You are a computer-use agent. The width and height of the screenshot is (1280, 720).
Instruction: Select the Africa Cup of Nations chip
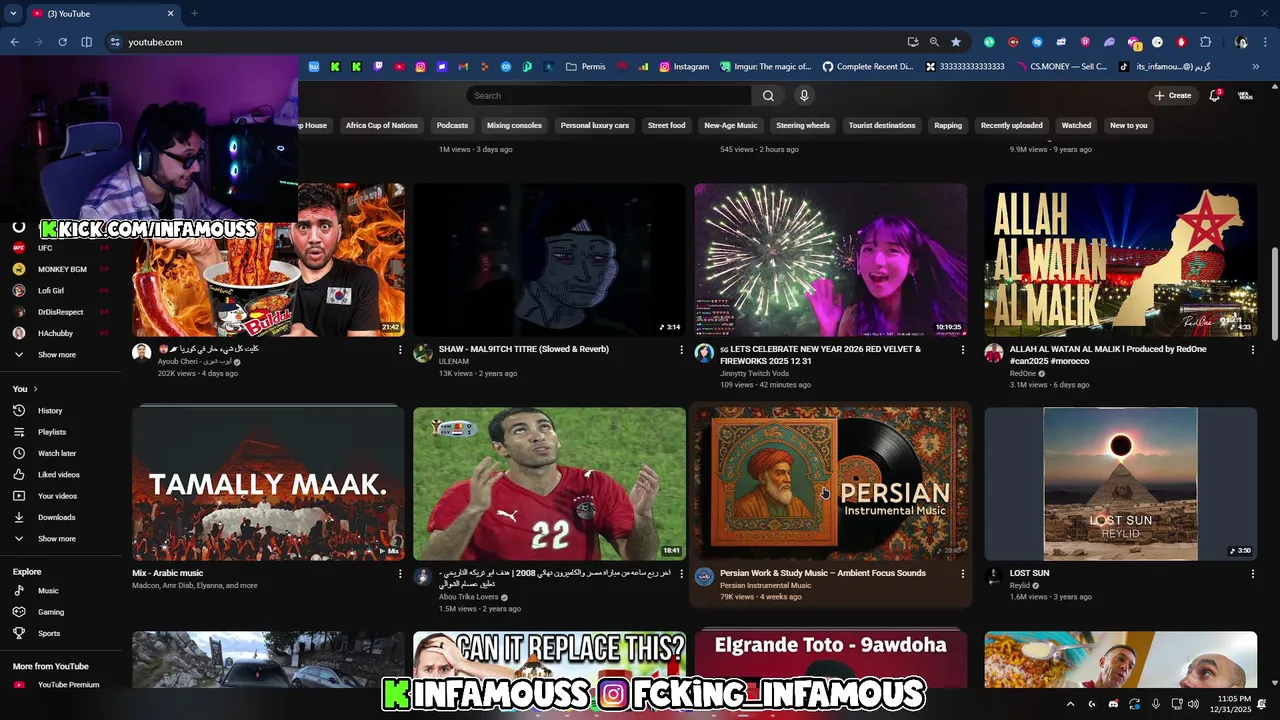coord(382,126)
